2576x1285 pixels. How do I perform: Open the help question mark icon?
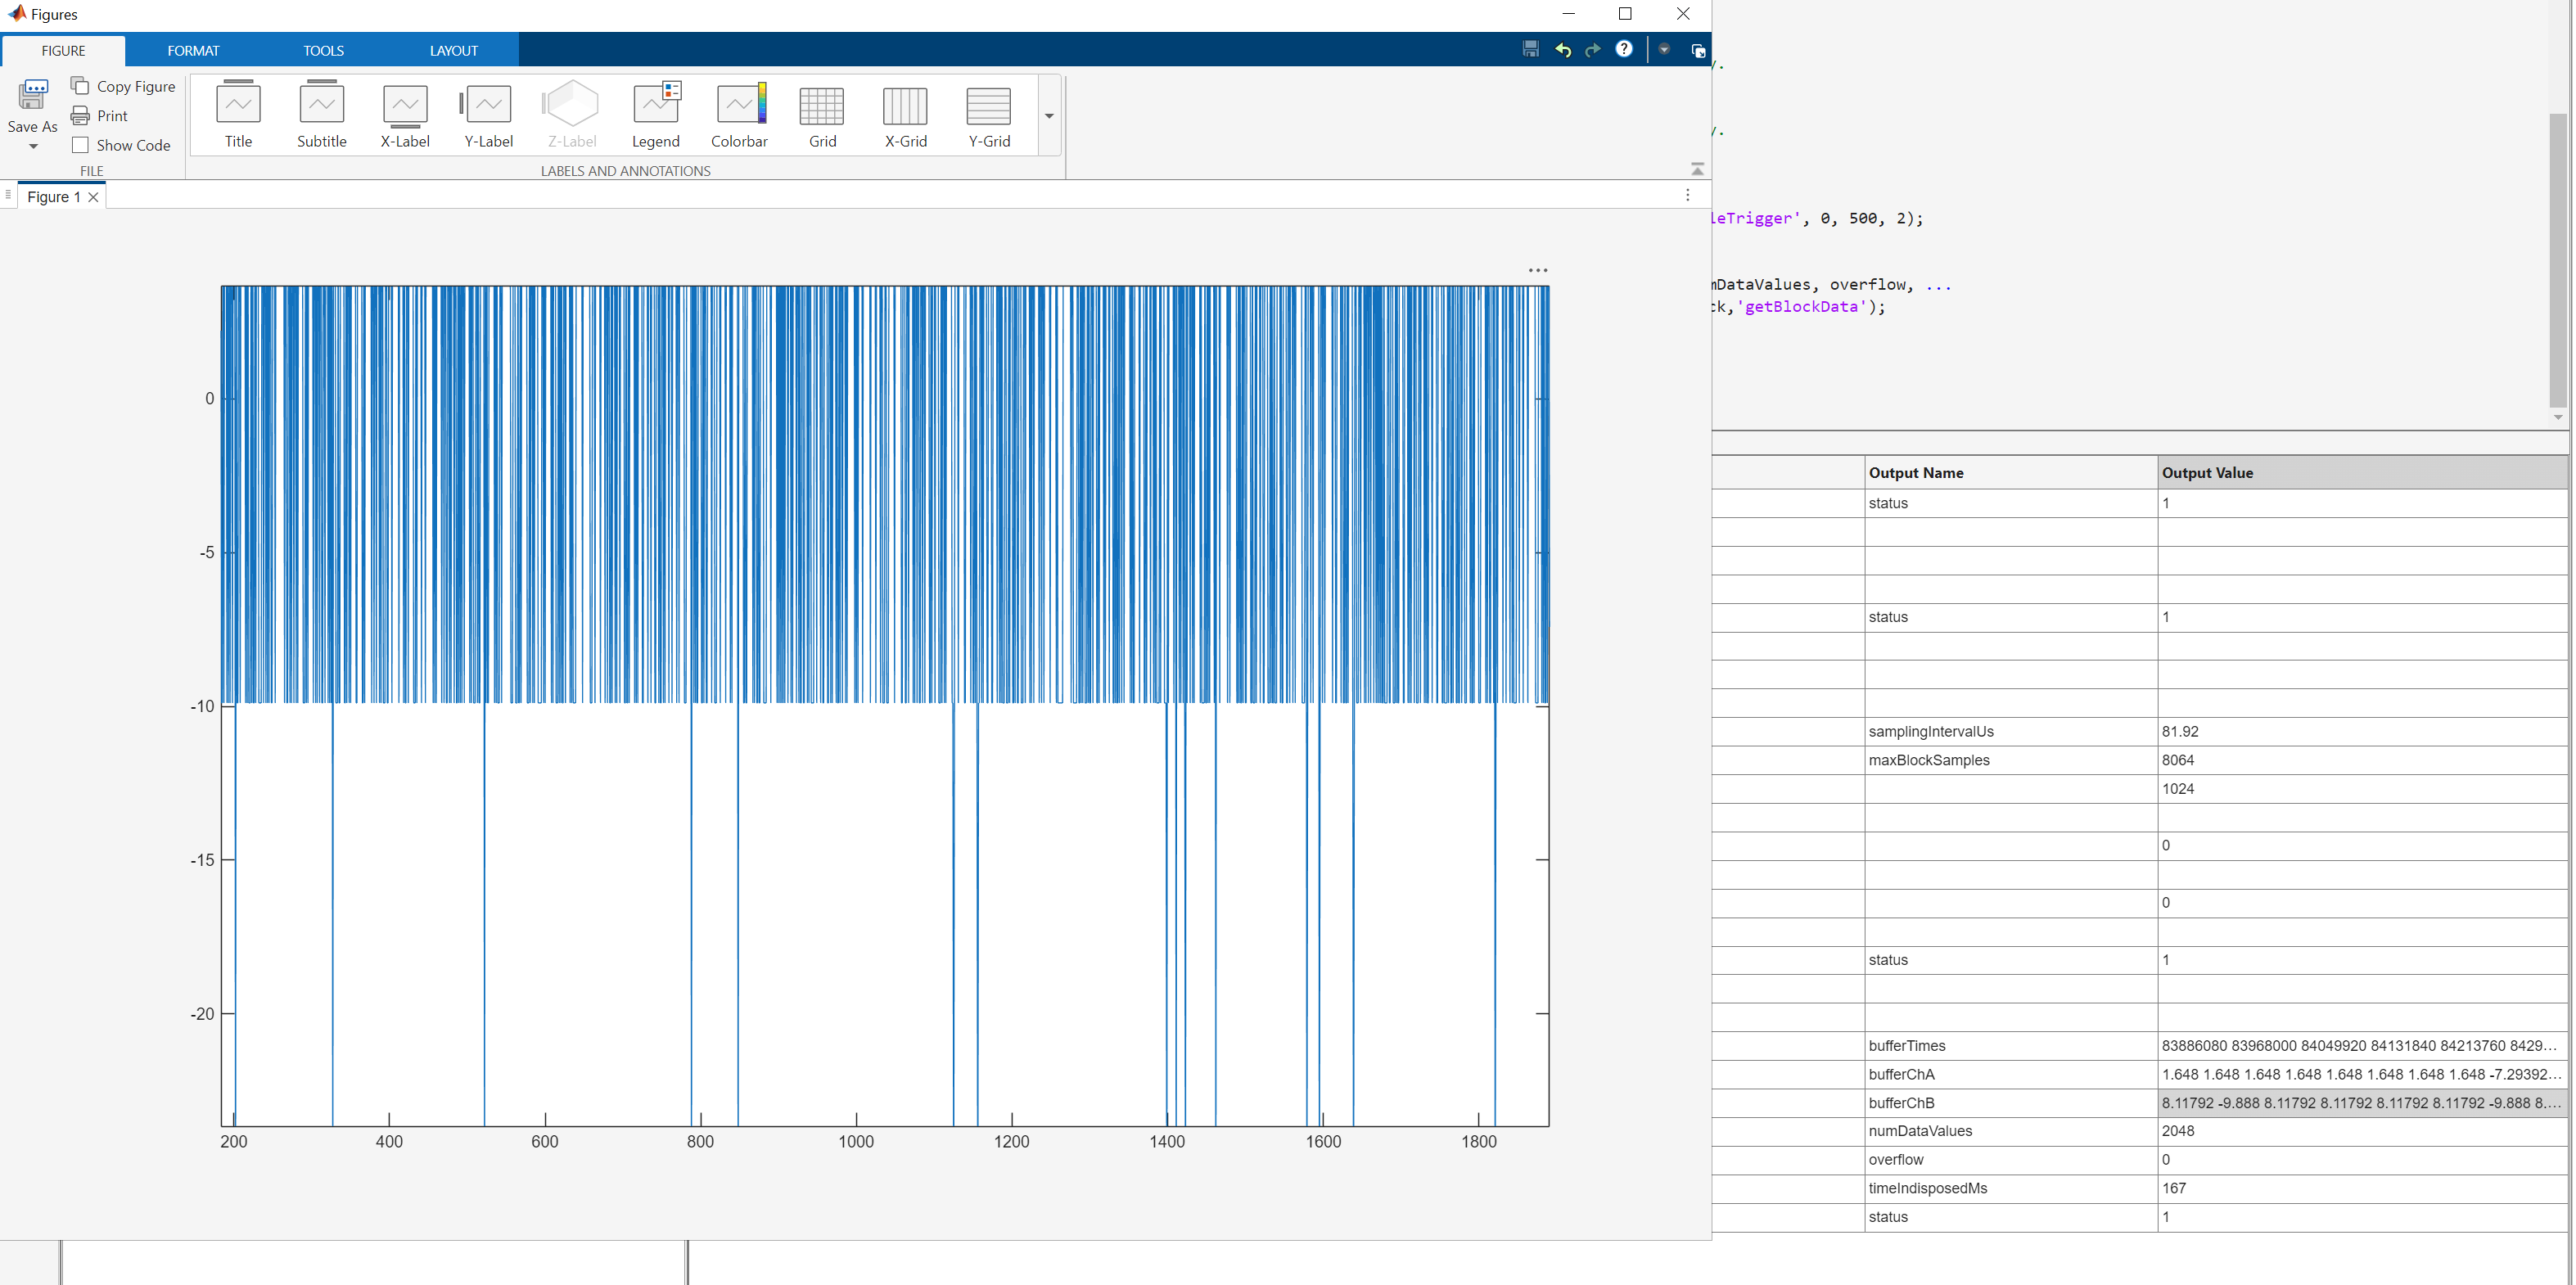(1624, 49)
